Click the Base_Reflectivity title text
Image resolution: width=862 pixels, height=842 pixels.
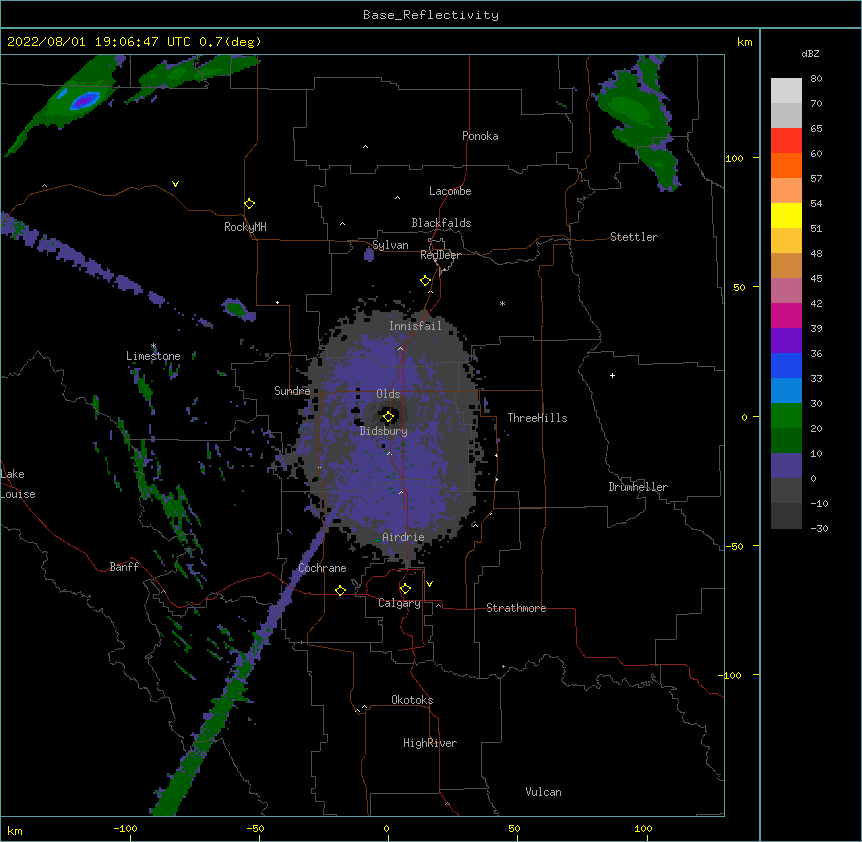[431, 15]
